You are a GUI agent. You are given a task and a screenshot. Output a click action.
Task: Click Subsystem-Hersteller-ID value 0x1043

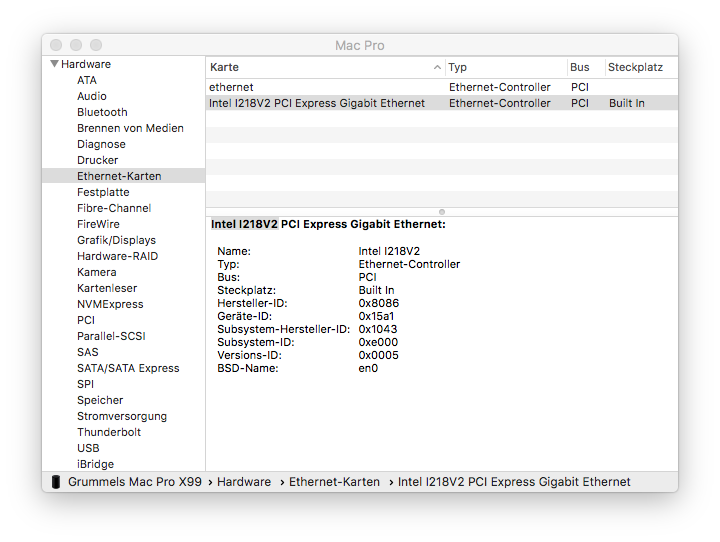pyautogui.click(x=377, y=329)
